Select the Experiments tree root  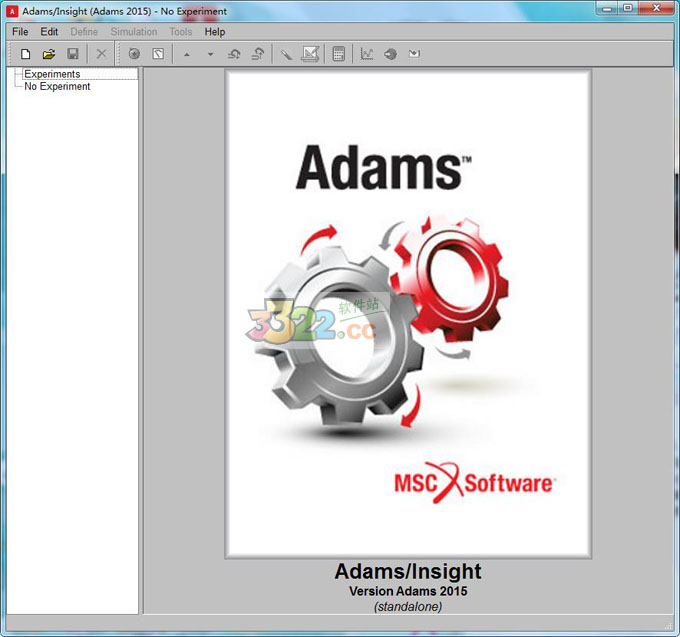(x=52, y=74)
